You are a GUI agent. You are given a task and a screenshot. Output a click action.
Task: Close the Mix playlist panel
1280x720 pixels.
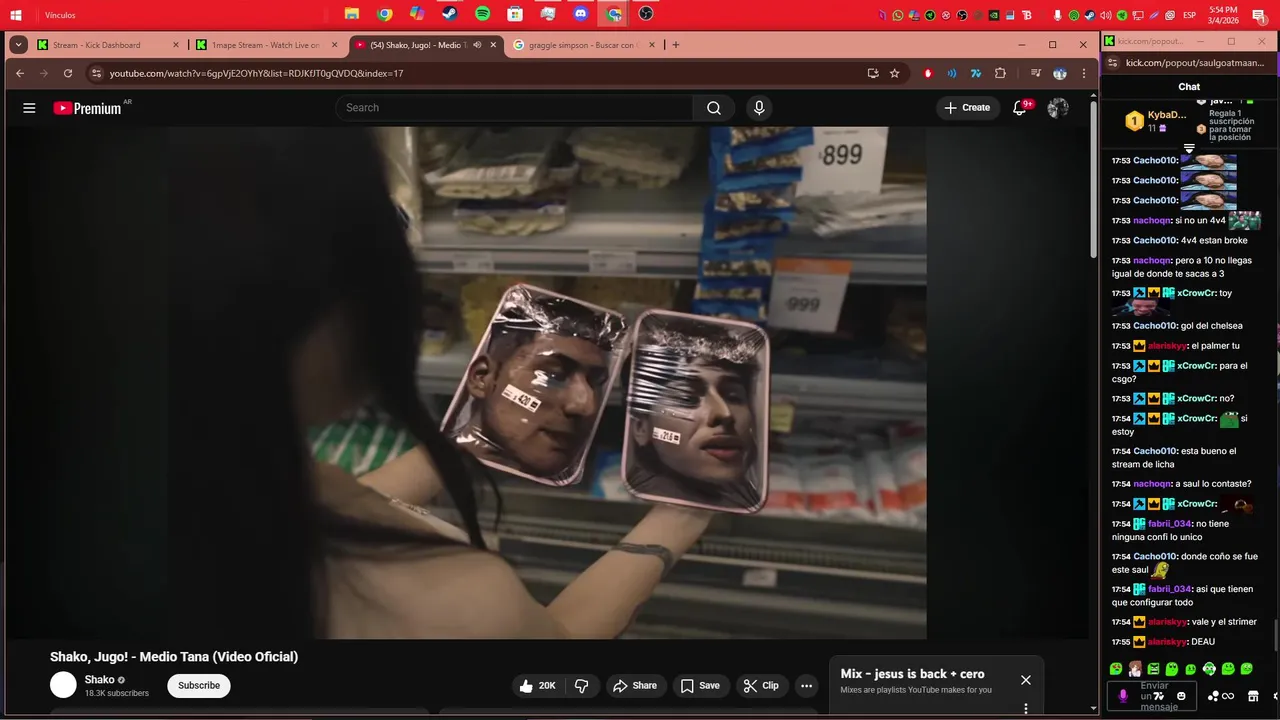1025,680
